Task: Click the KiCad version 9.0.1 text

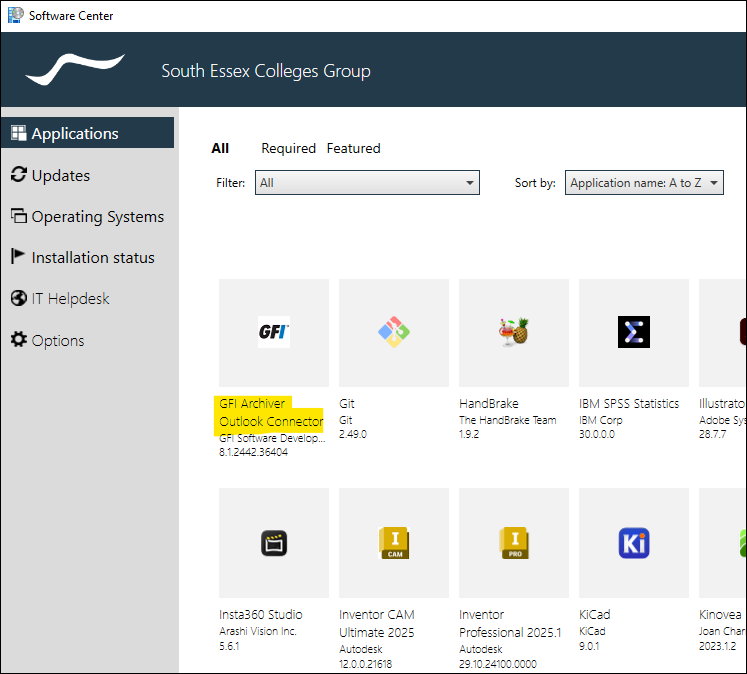Action: tap(589, 646)
